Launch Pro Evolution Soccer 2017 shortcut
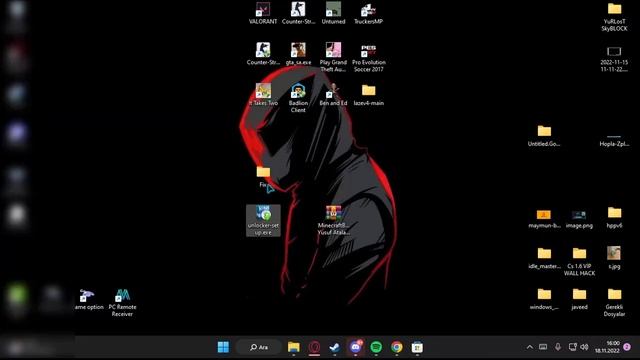 click(x=369, y=57)
